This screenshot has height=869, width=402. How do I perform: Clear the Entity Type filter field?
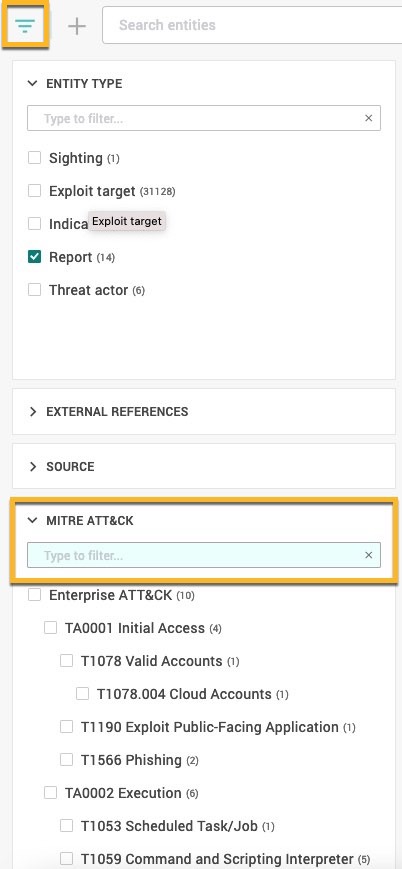369,118
